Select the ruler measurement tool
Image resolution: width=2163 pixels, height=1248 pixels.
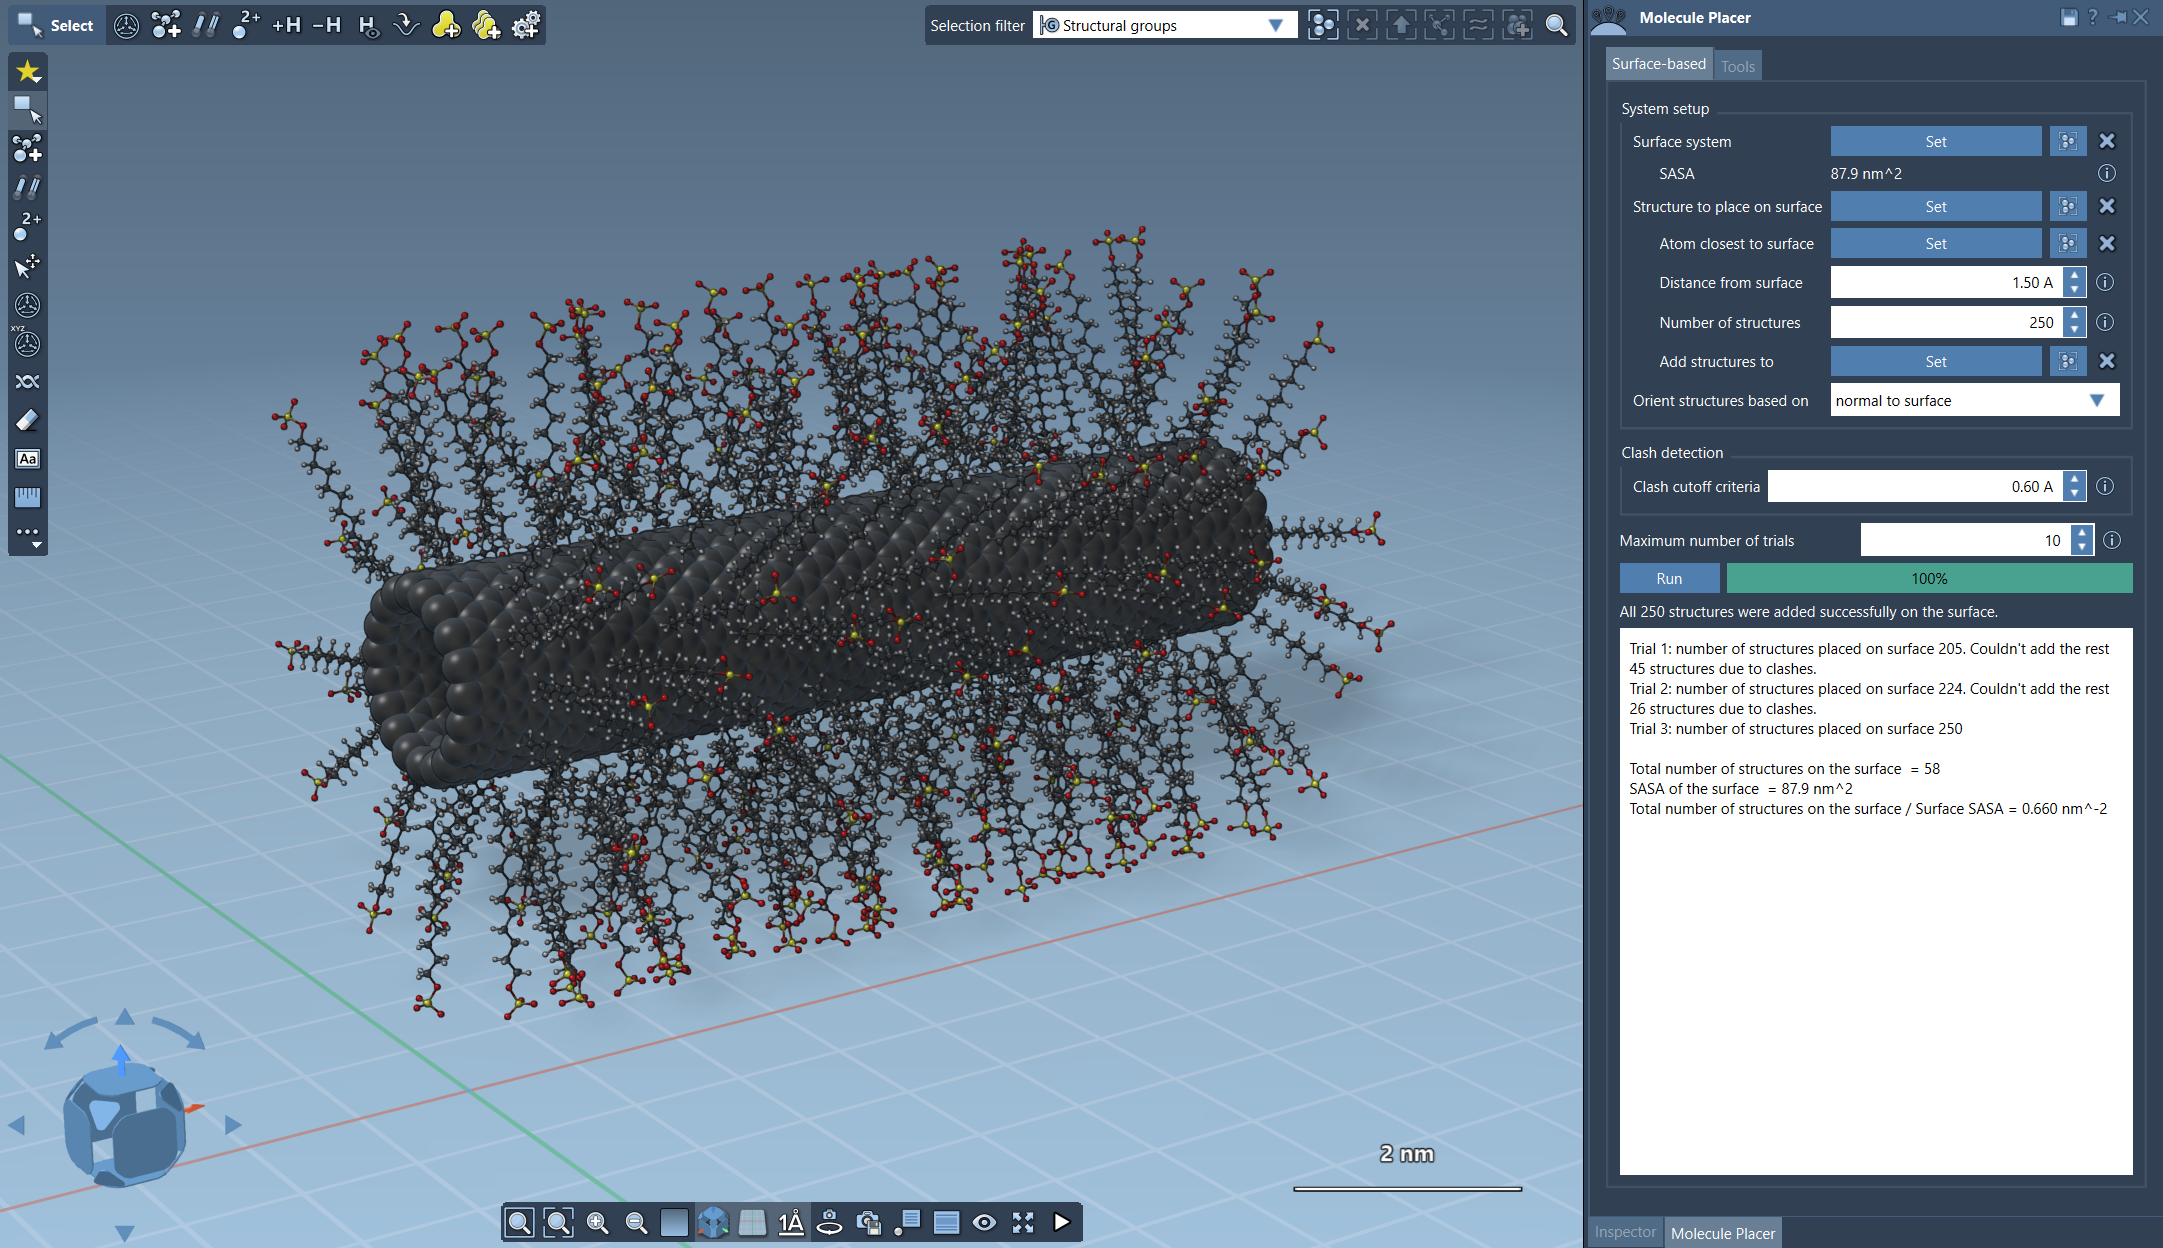(27, 498)
